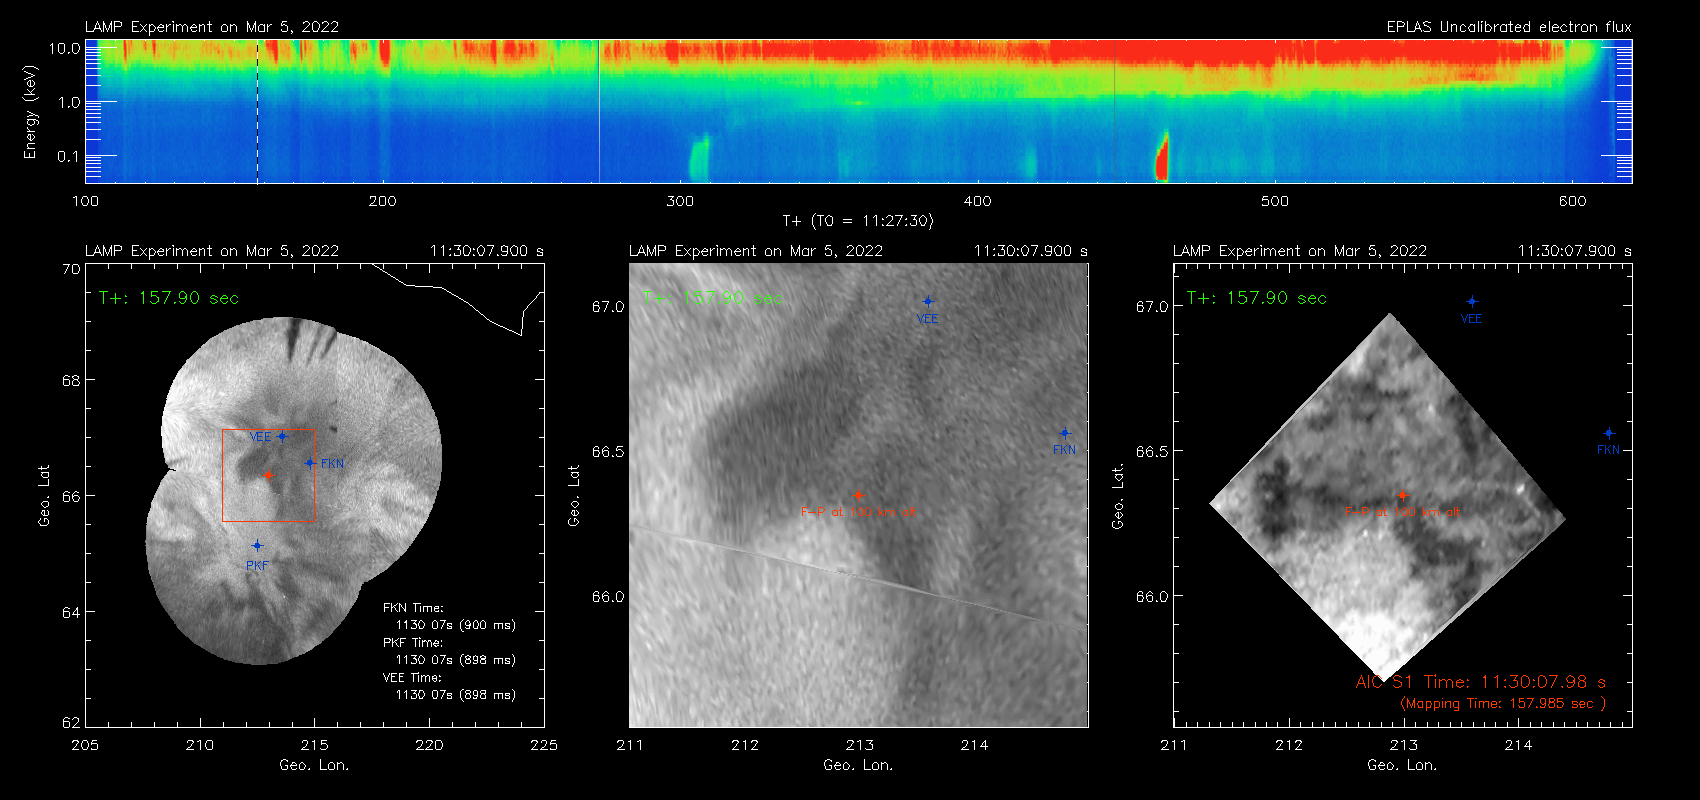Click red 'F-P at 120 km alt' label in middle panel

click(858, 512)
